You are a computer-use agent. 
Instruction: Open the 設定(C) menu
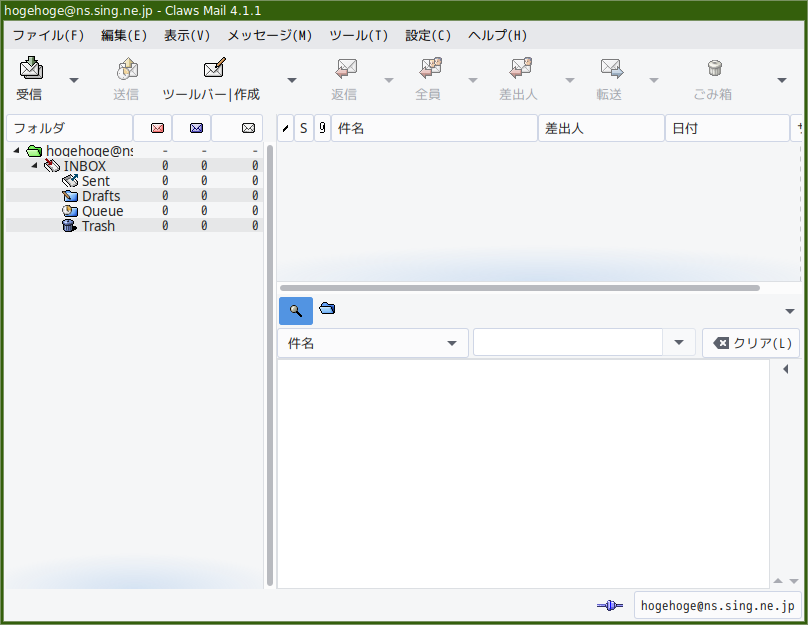[x=428, y=35]
